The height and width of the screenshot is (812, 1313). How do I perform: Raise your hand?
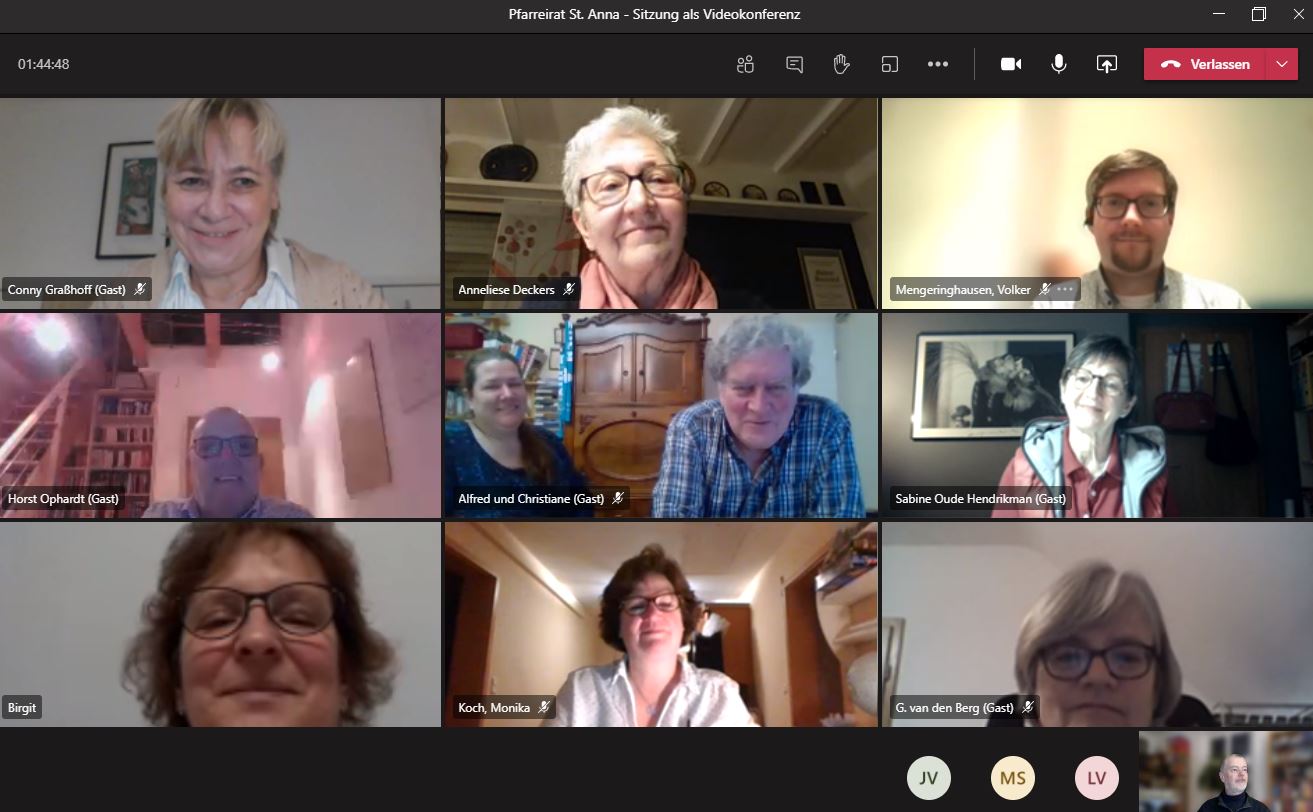[x=842, y=64]
